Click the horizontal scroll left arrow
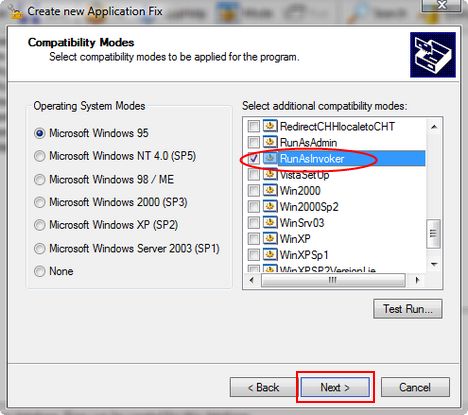This screenshot has height=415, width=468. click(252, 280)
